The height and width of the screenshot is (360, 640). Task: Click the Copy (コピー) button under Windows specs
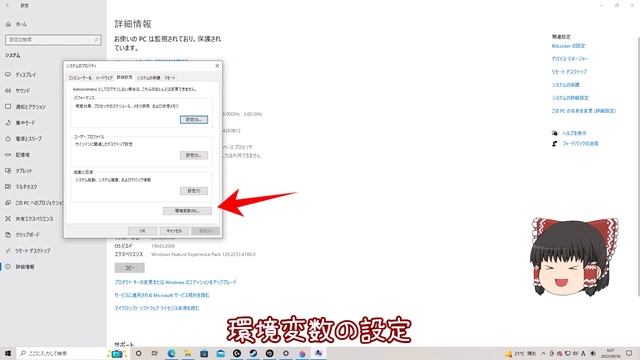tap(129, 268)
